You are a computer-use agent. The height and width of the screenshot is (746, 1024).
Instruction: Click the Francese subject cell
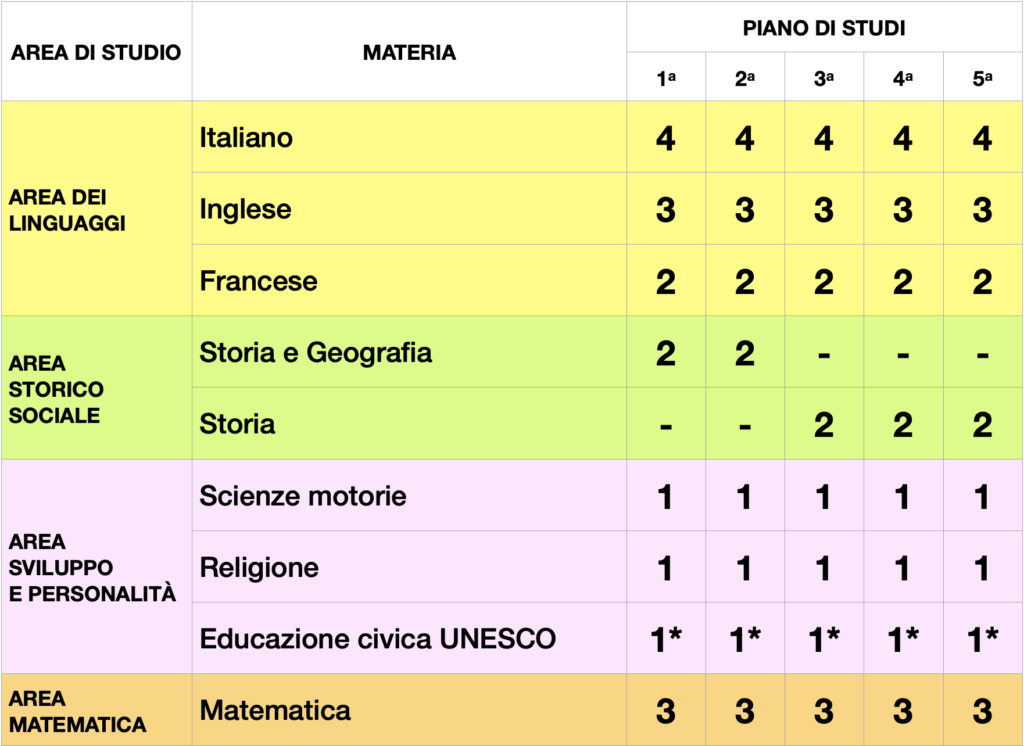pyautogui.click(x=409, y=280)
